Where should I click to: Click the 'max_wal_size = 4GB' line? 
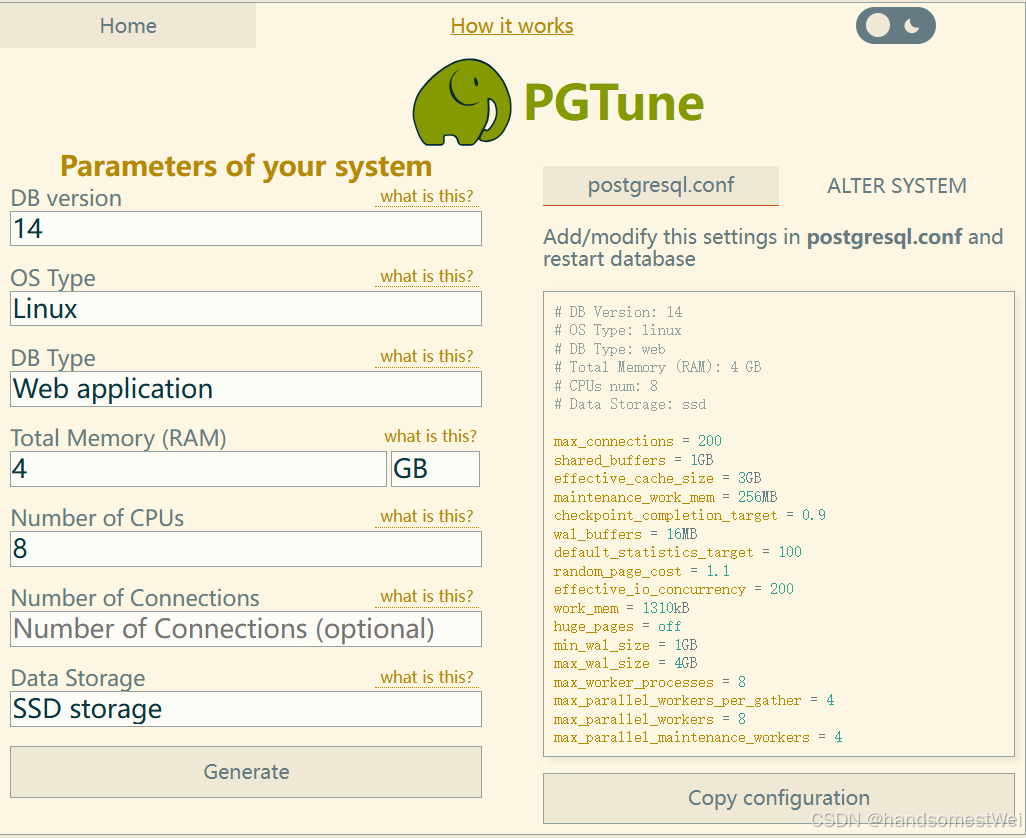(x=626, y=664)
